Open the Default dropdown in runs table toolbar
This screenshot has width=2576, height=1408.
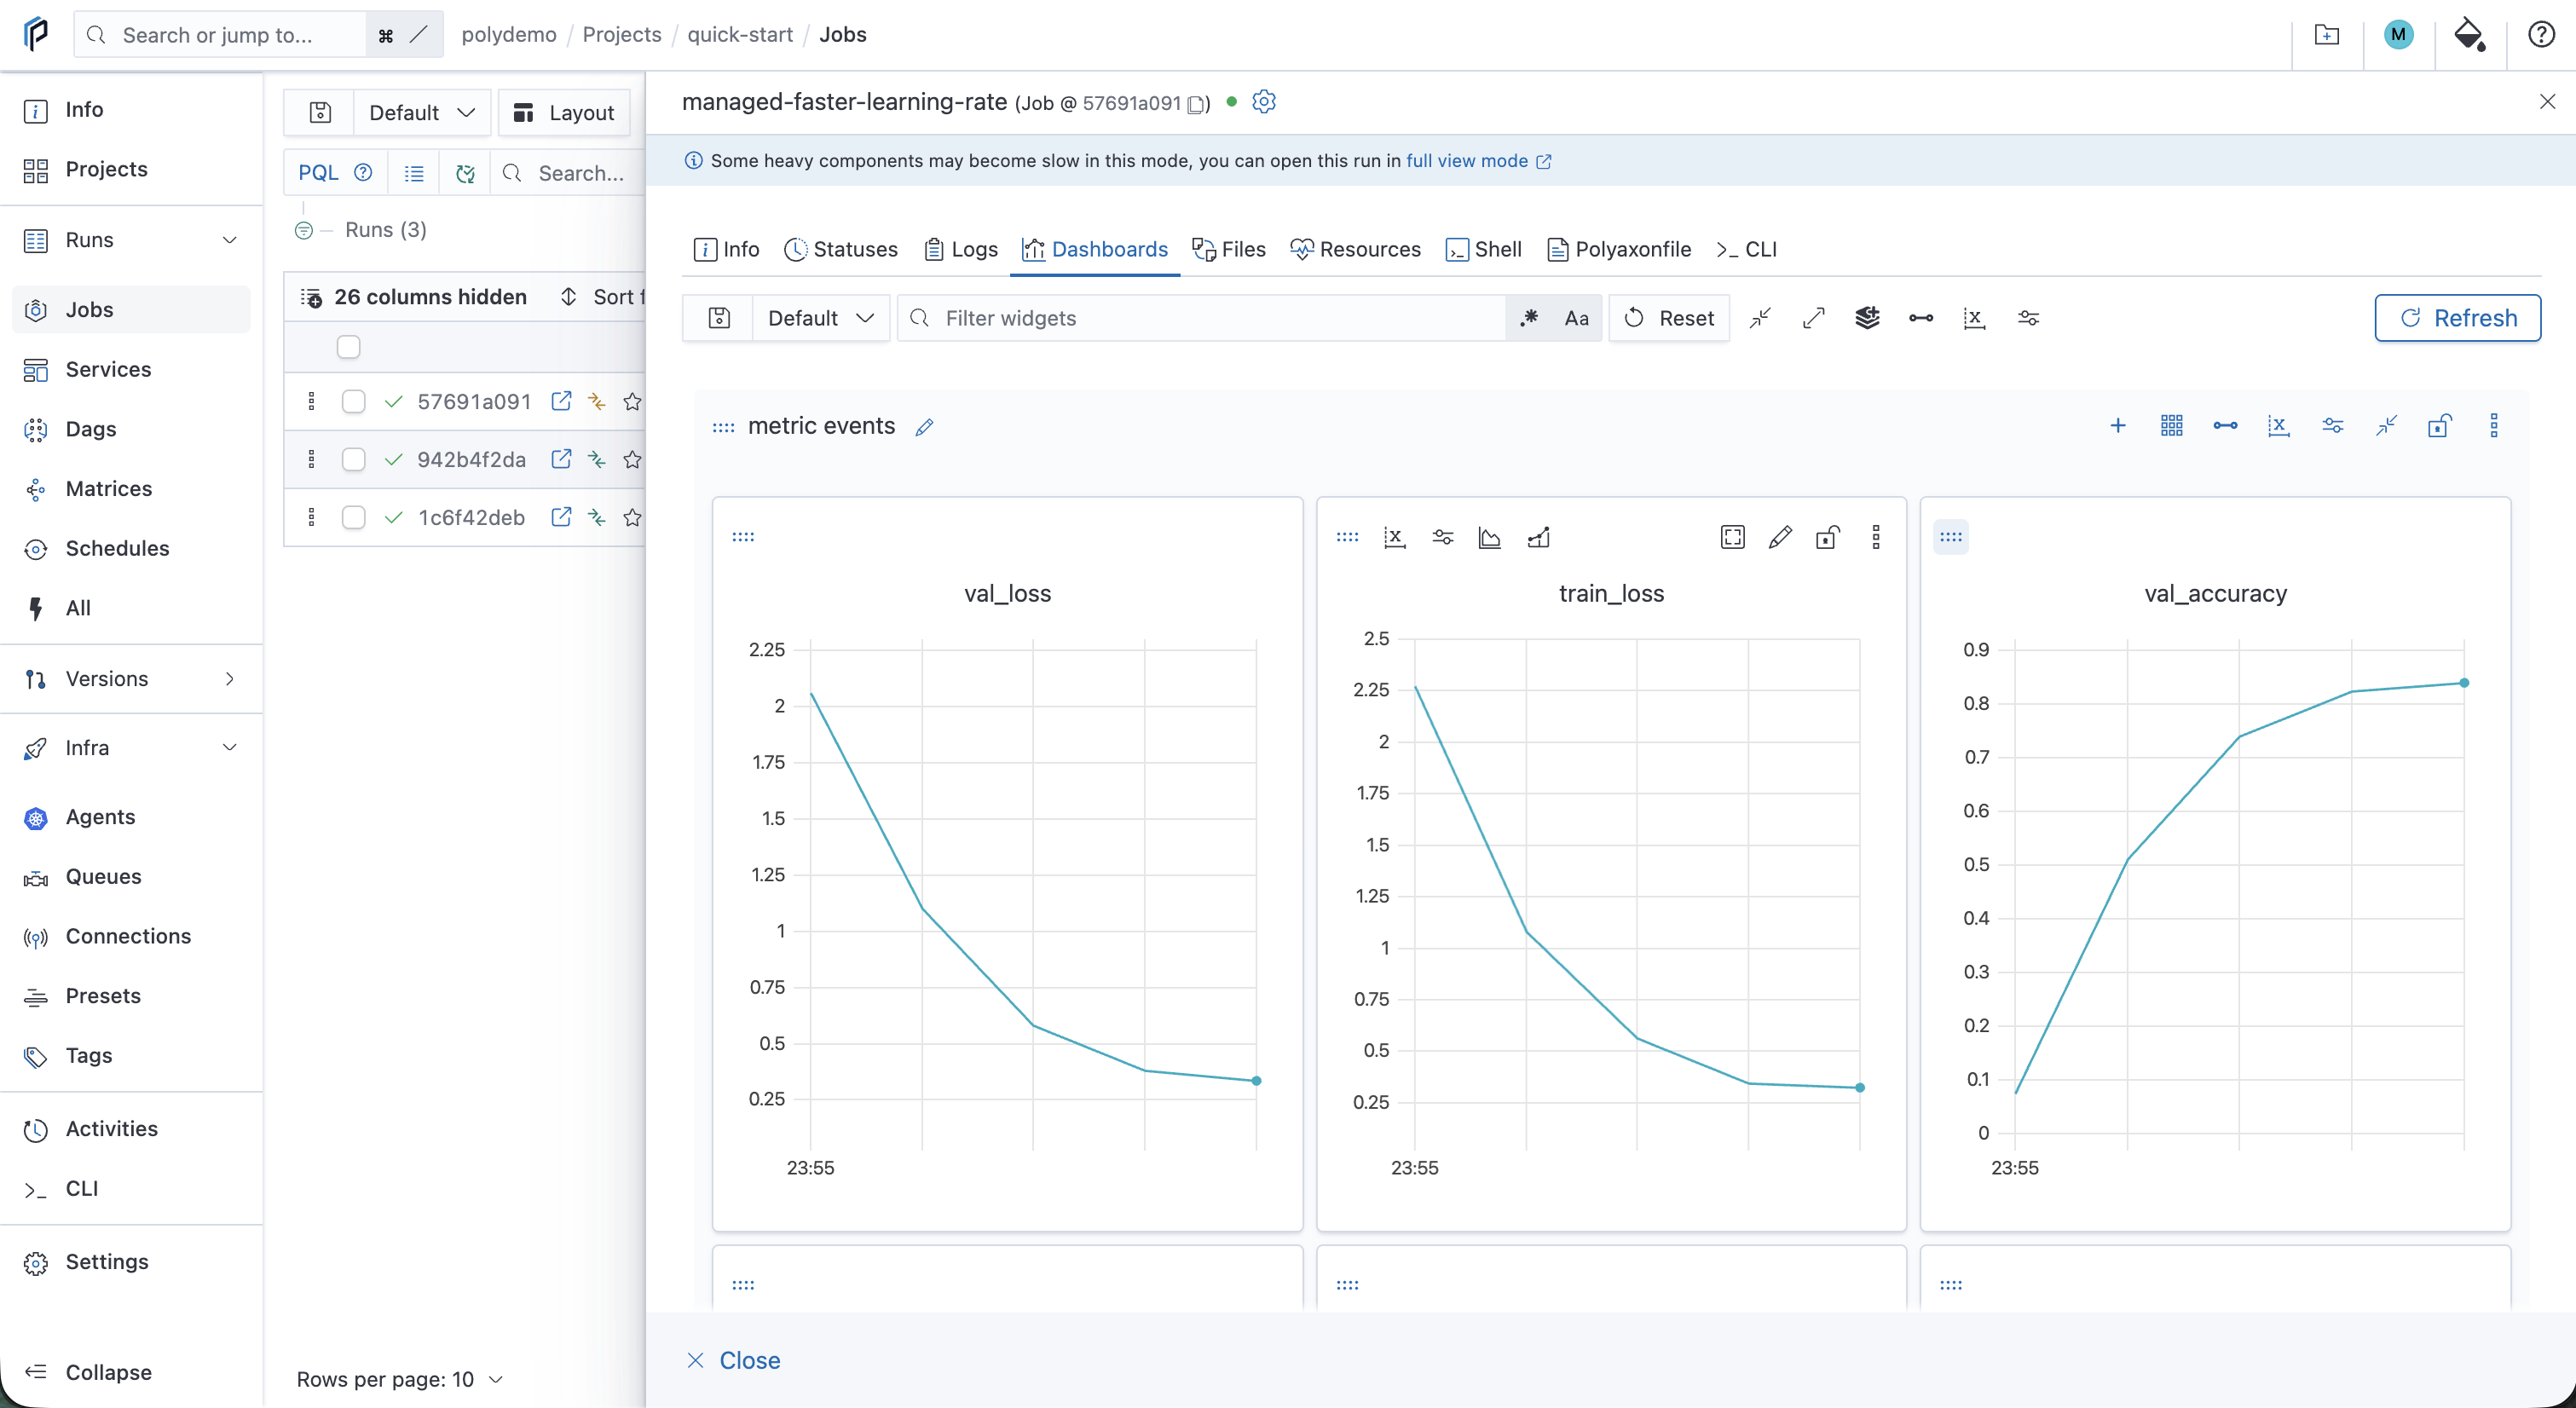tap(421, 113)
